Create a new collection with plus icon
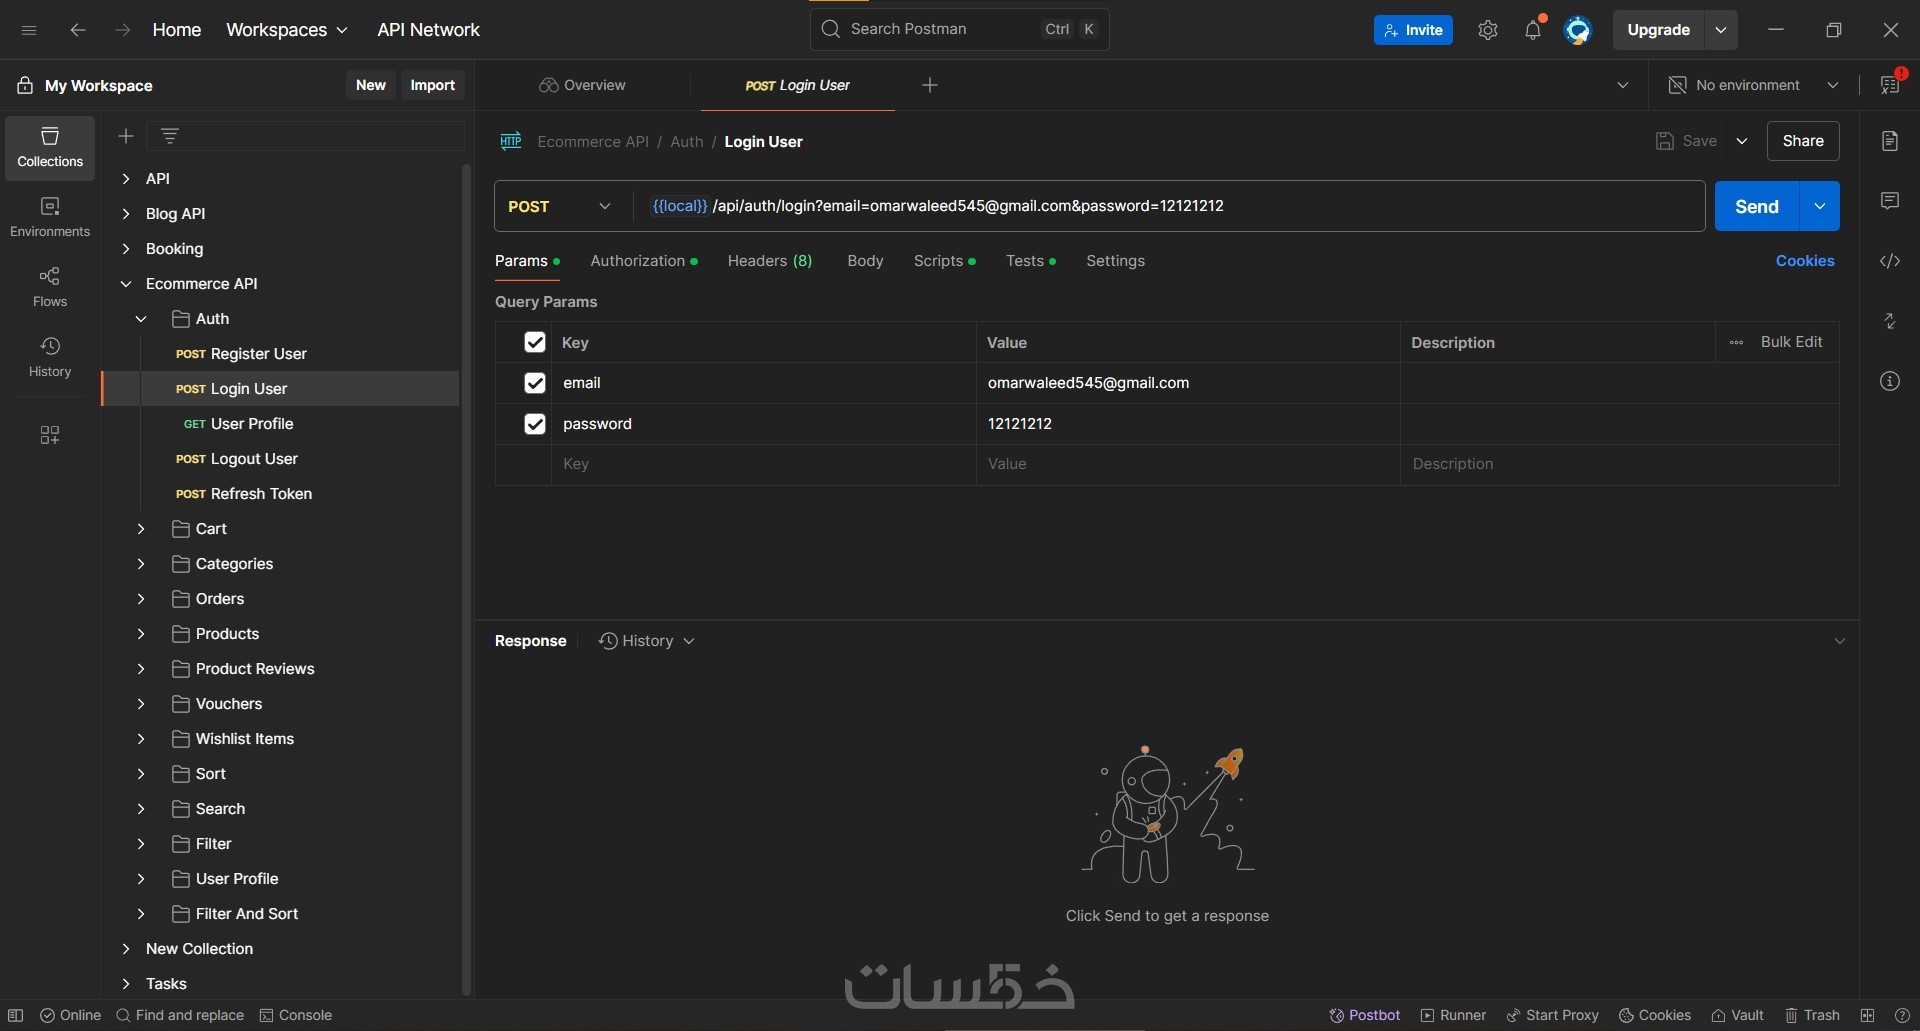 (126, 136)
